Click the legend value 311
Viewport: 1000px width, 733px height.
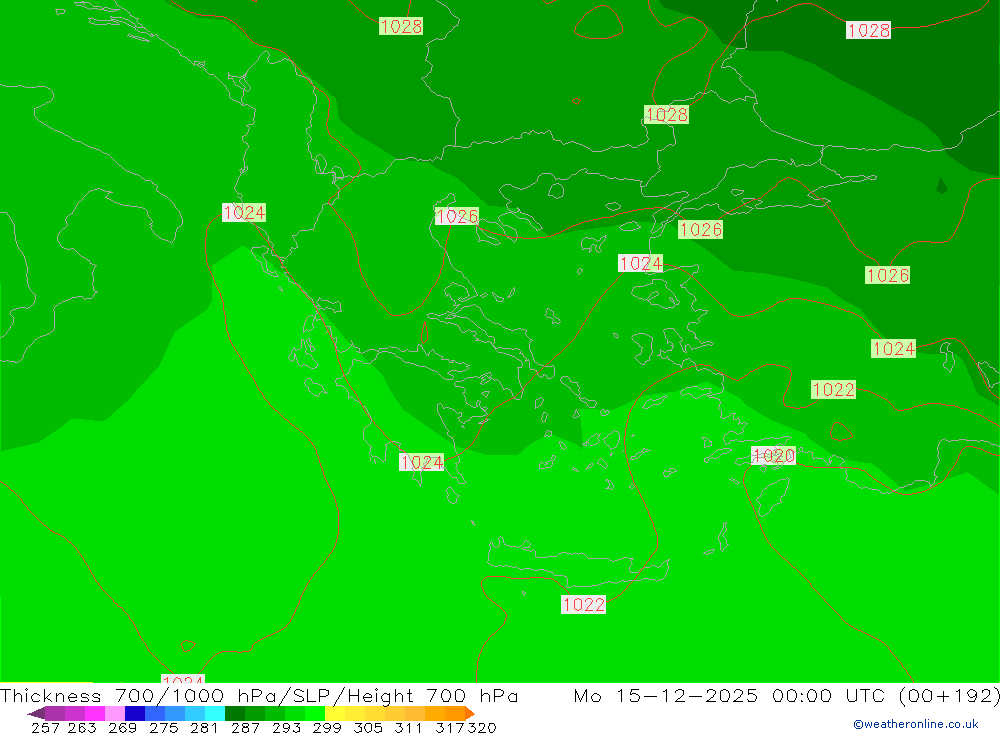click(x=408, y=728)
